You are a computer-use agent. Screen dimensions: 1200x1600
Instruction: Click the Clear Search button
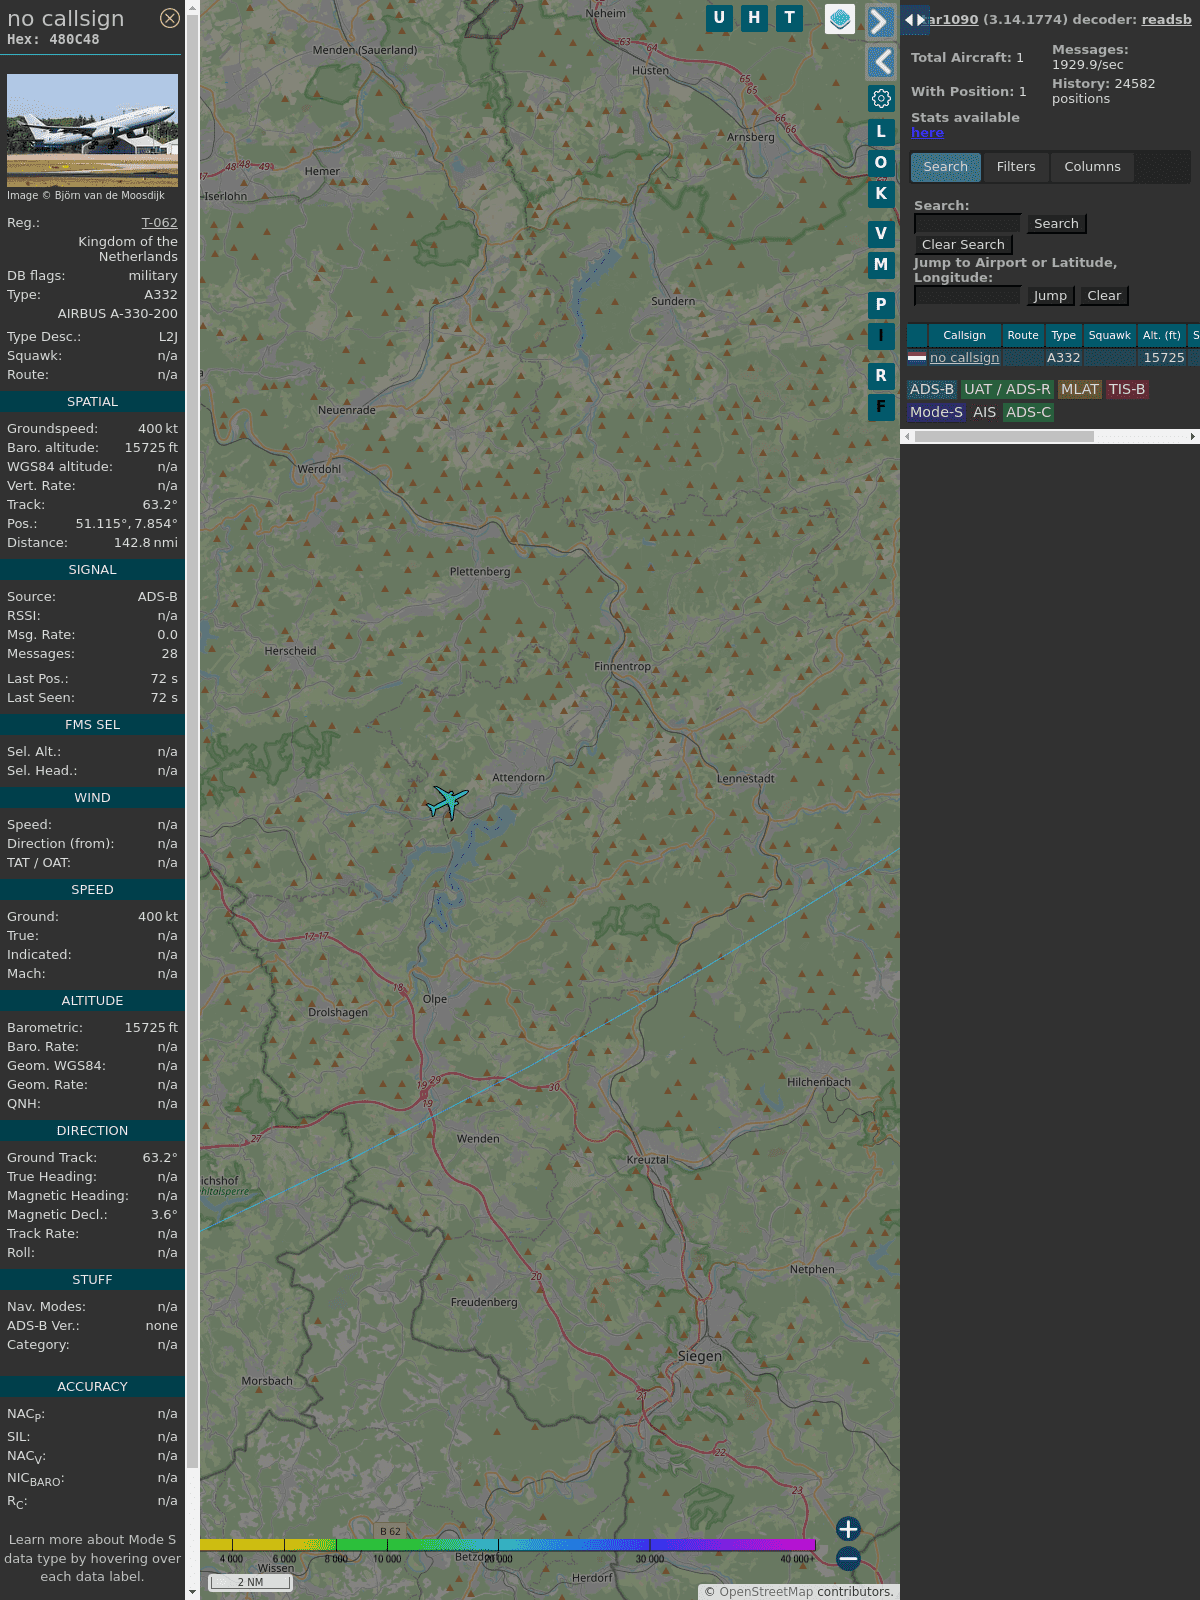pos(963,245)
